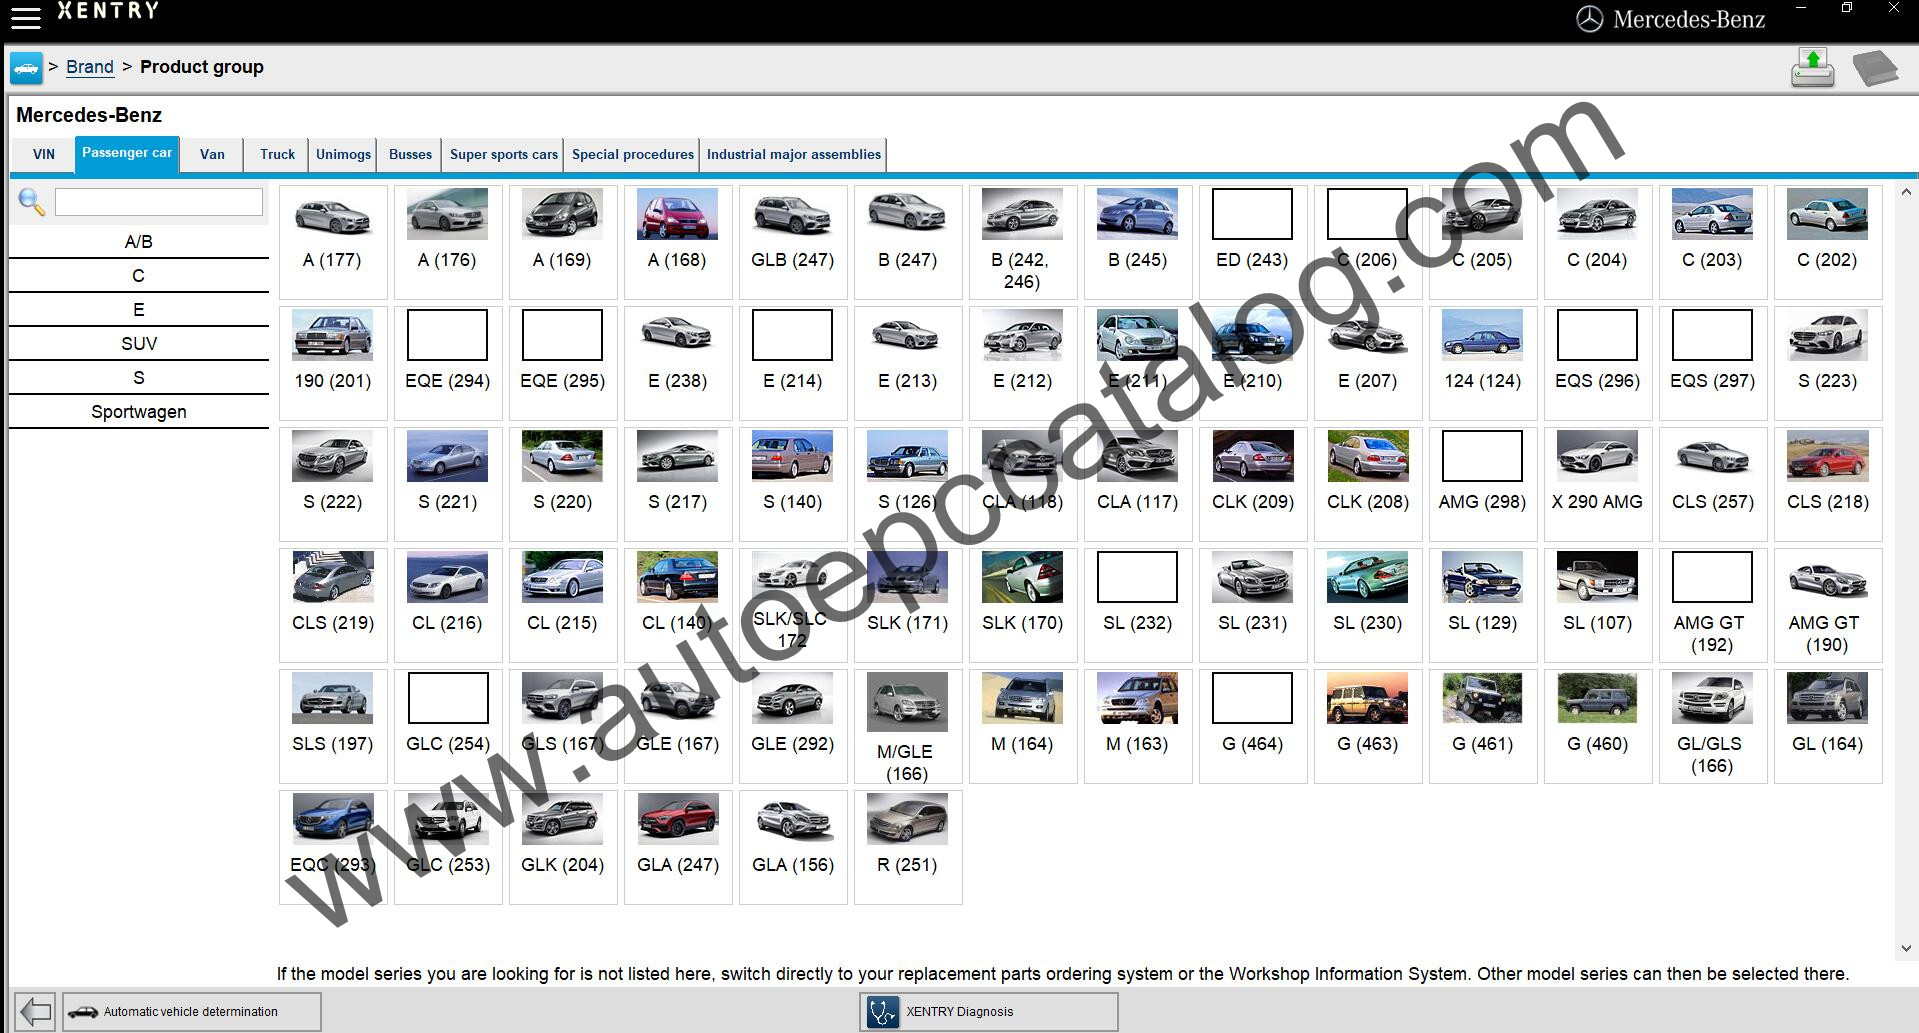Filter by Sportwagen category
Viewport: 1919px width, 1033px height.
pyautogui.click(x=139, y=412)
